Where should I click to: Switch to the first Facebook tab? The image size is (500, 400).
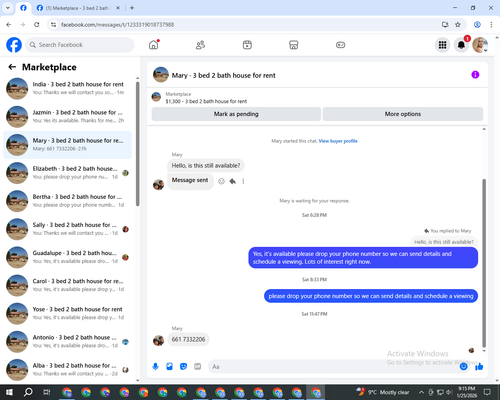click(x=23, y=8)
